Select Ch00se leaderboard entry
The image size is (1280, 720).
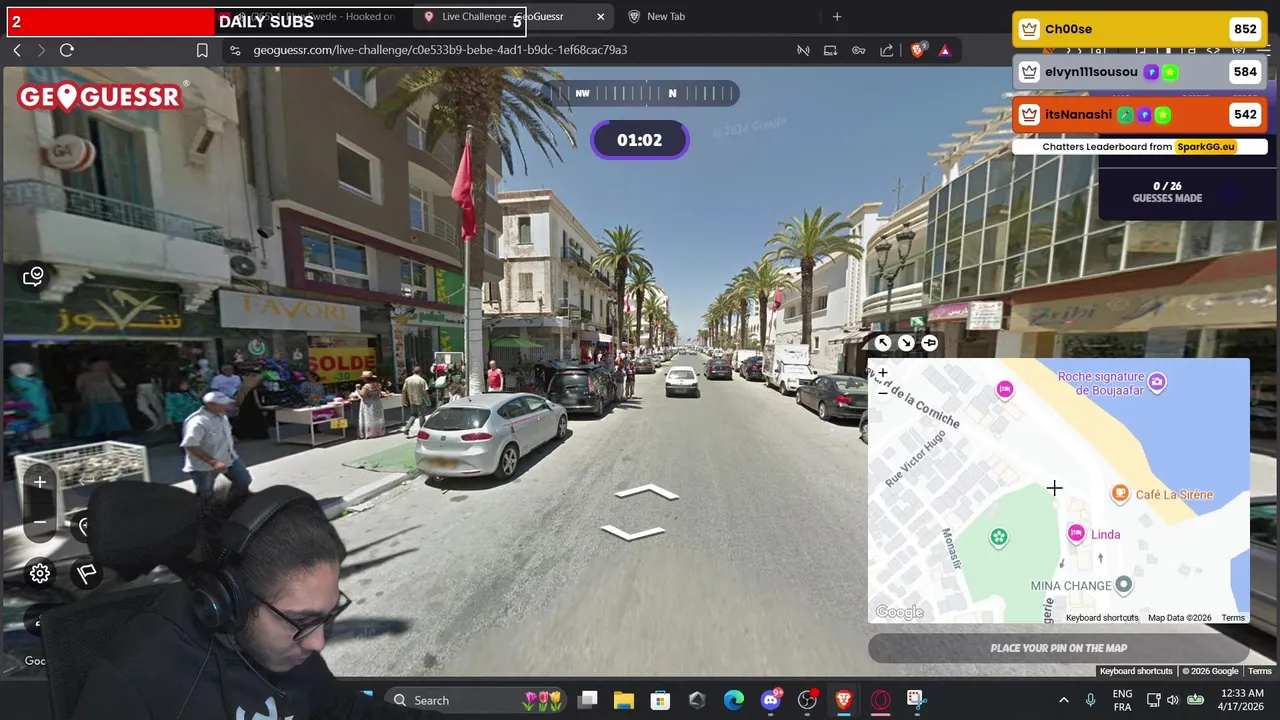[x=1140, y=29]
